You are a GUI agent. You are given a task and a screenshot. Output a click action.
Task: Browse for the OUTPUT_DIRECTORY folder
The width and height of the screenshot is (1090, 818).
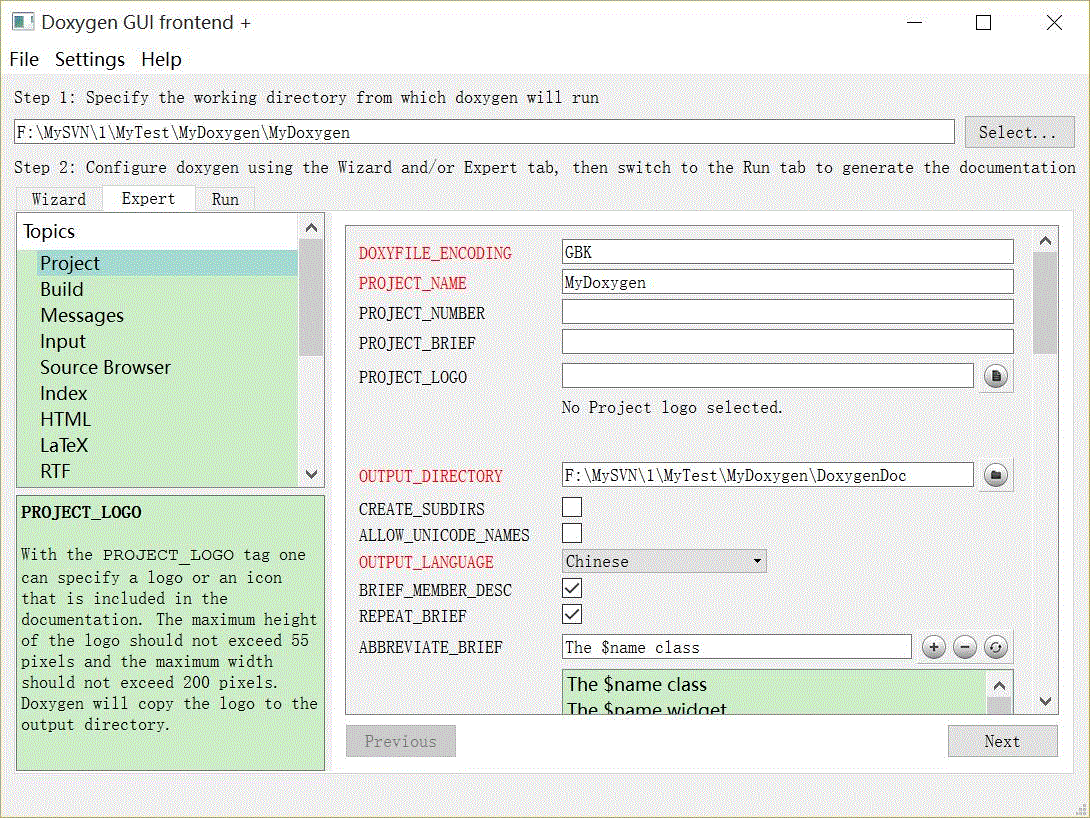click(995, 475)
